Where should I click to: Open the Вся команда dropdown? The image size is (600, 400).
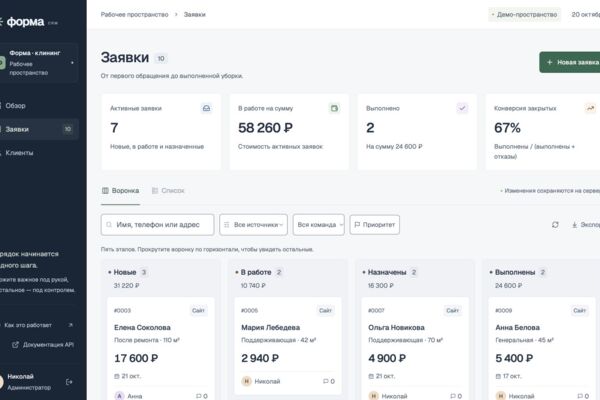coord(318,225)
